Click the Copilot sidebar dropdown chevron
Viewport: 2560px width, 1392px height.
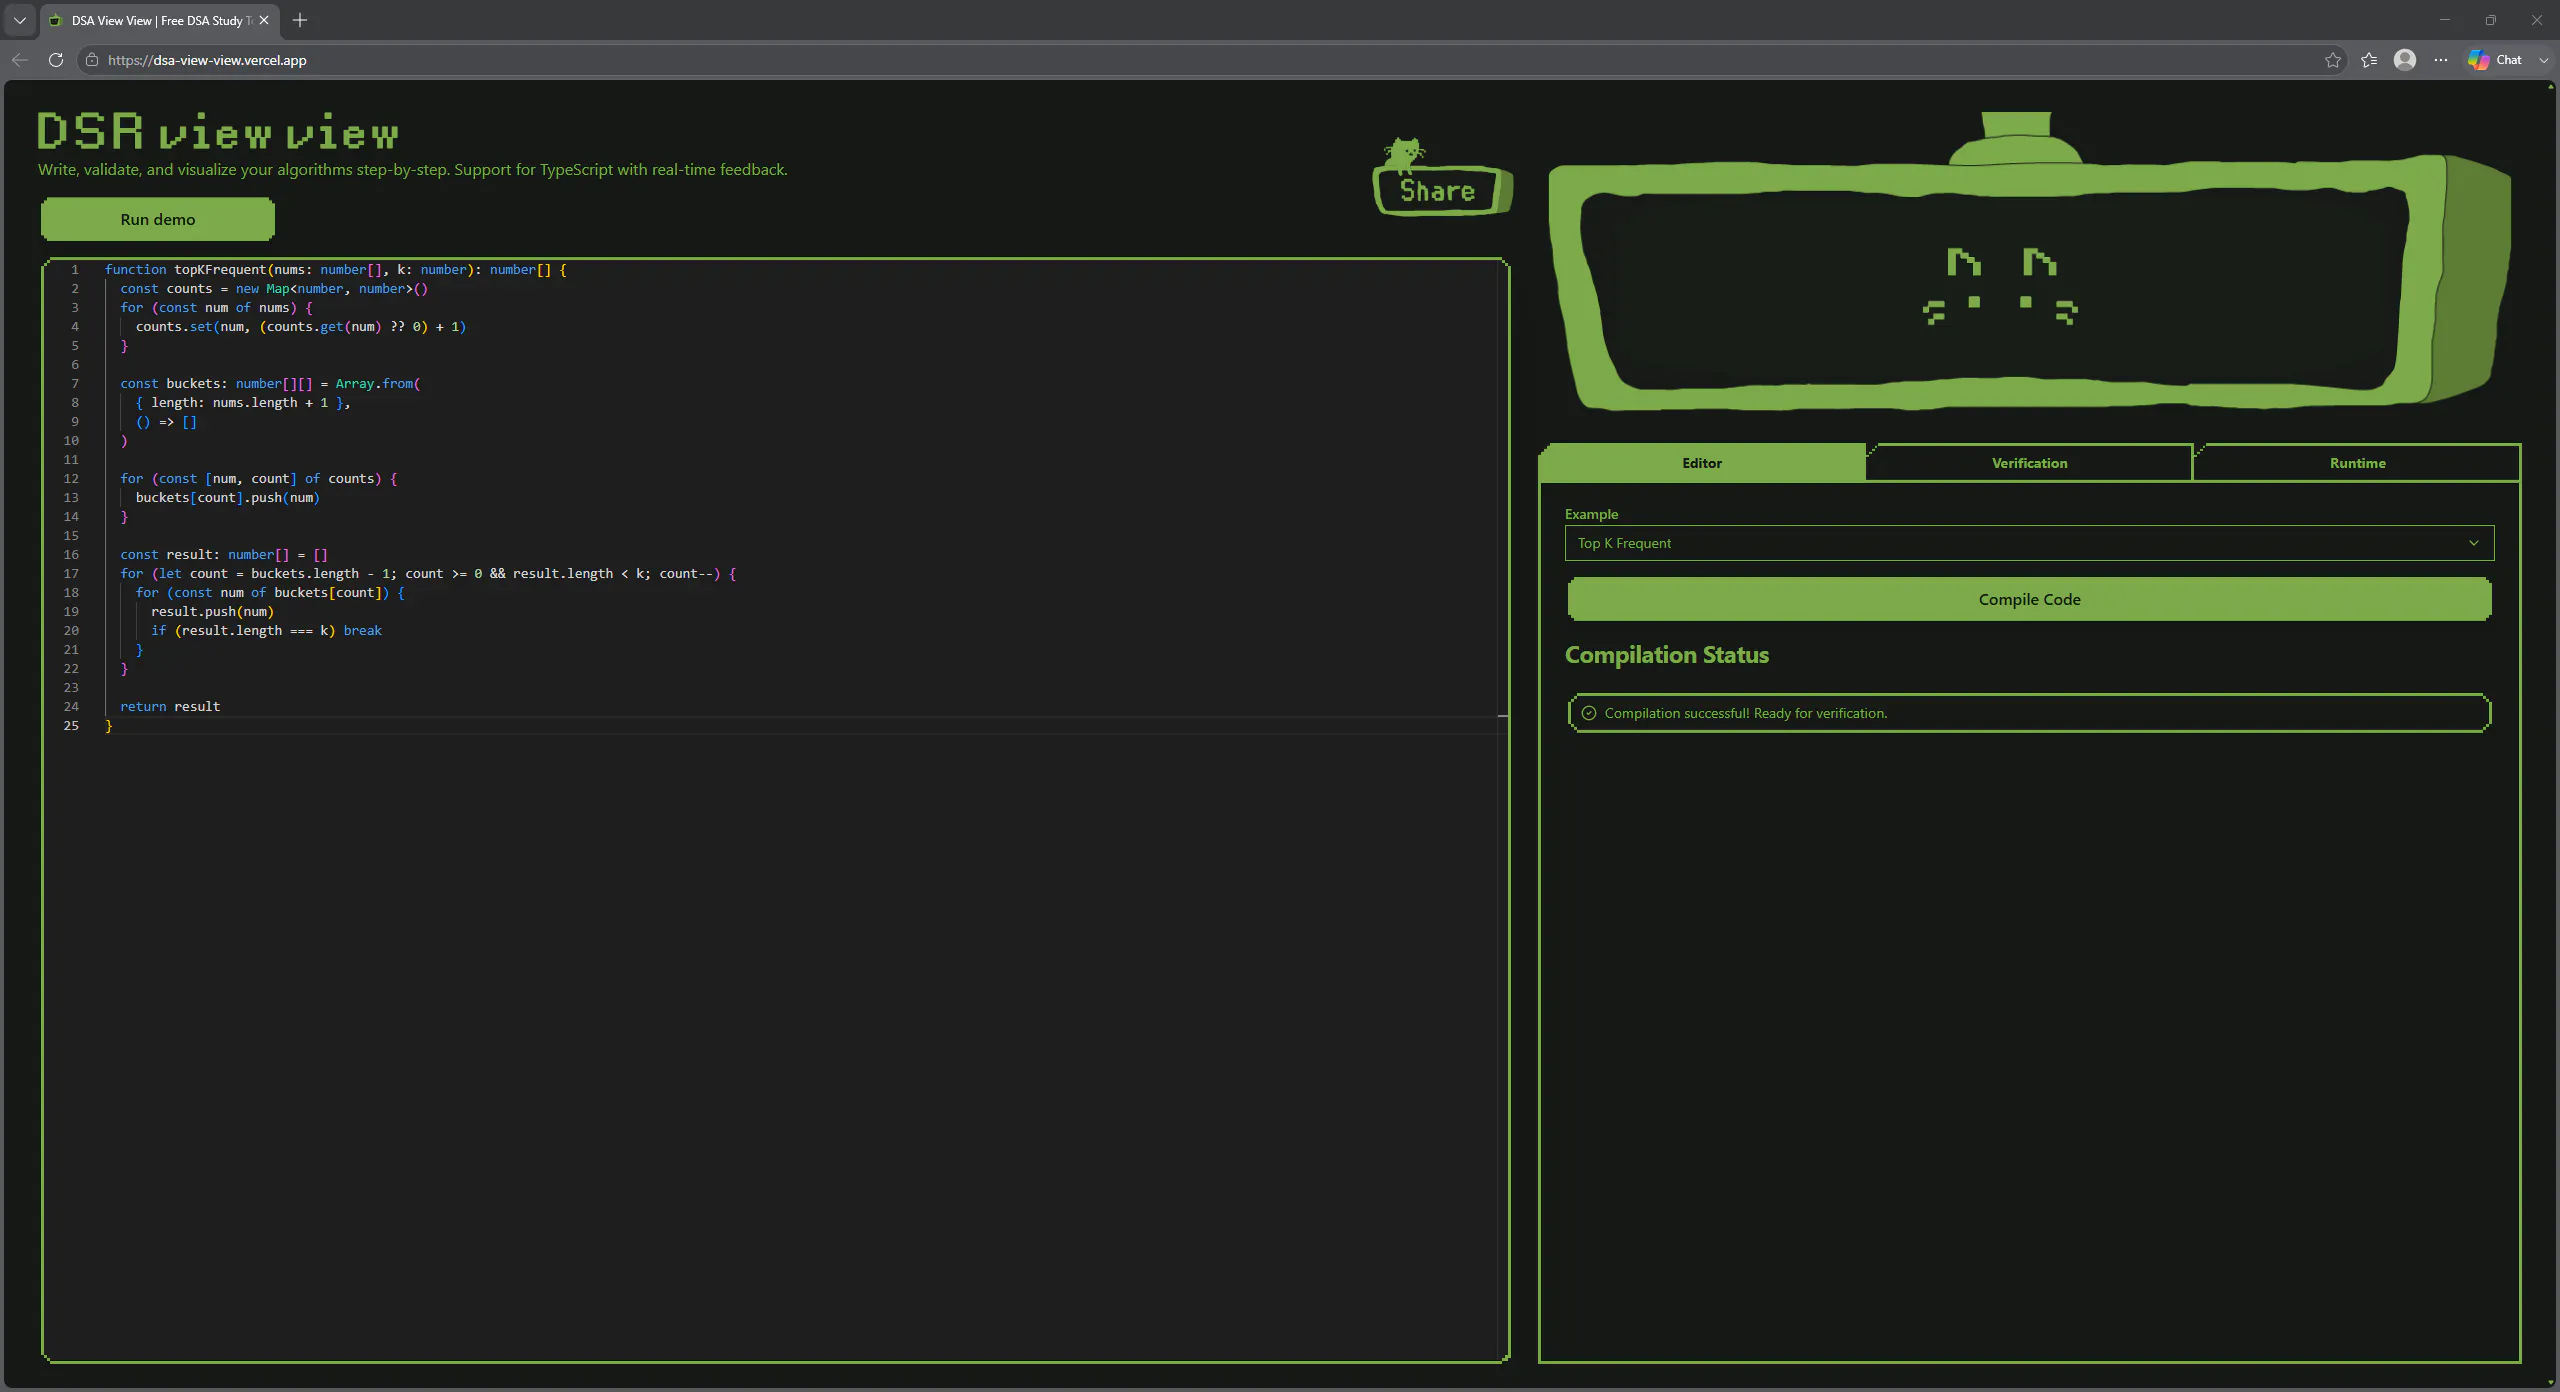[x=2544, y=60]
